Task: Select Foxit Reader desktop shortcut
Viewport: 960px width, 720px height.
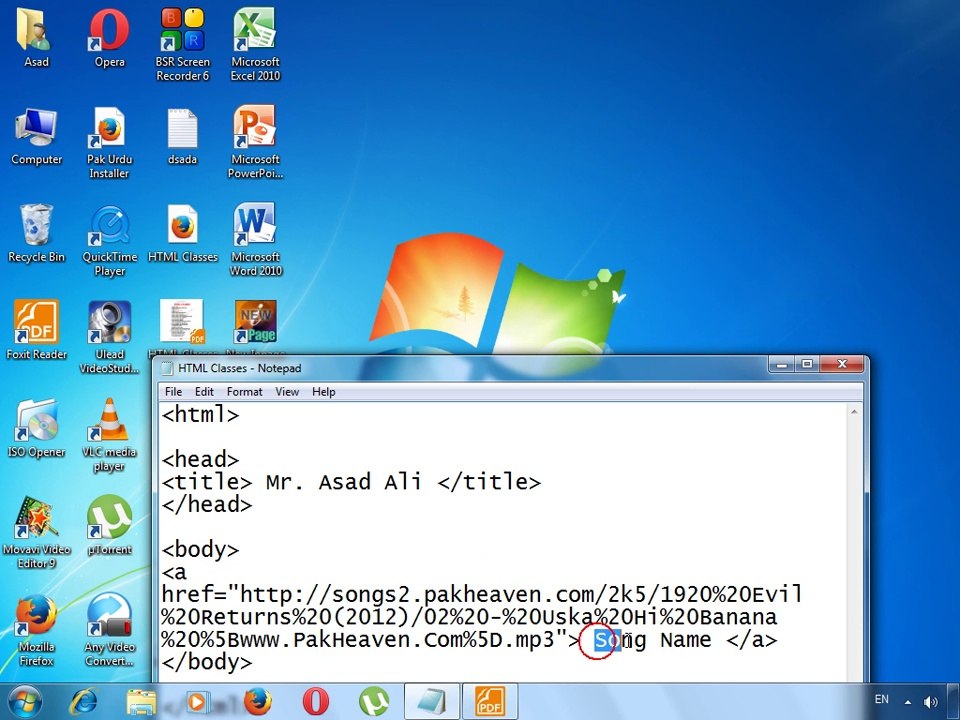Action: pos(36,322)
